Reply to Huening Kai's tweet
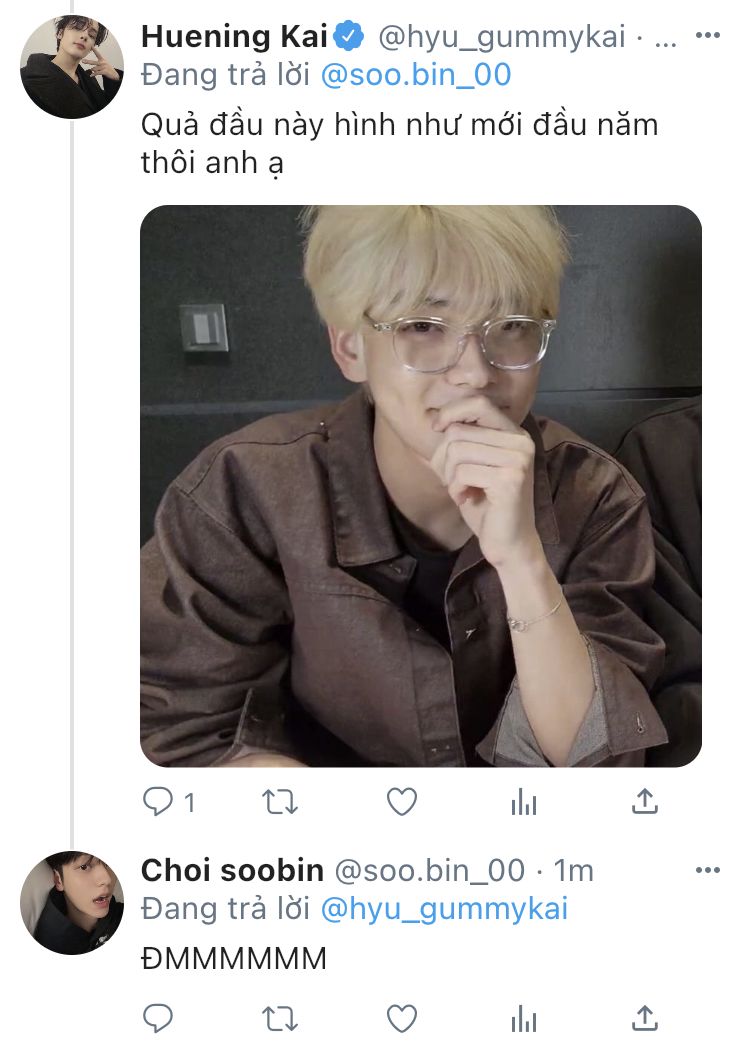 pyautogui.click(x=159, y=801)
